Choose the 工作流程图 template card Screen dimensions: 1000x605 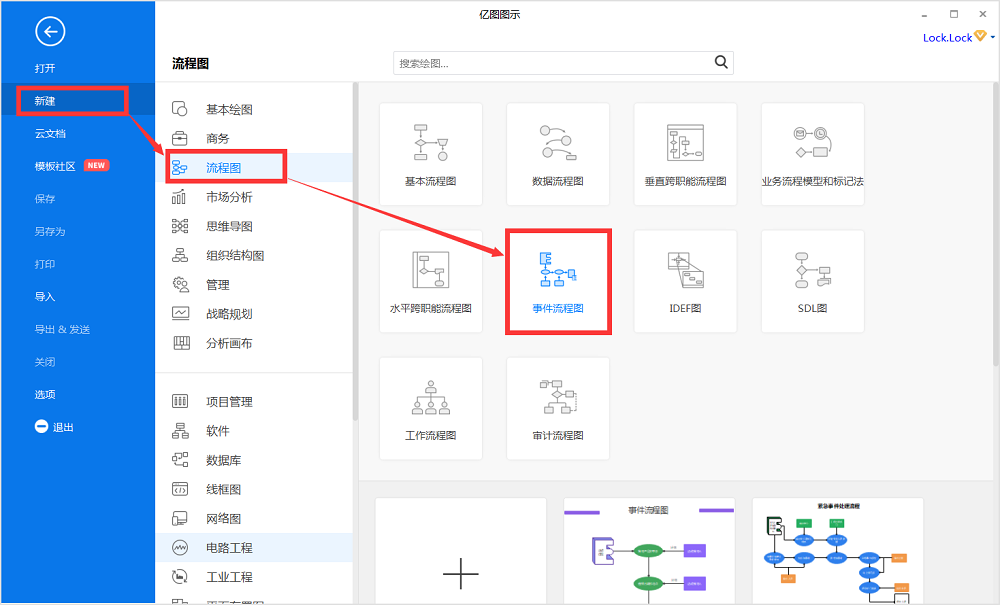(x=430, y=408)
